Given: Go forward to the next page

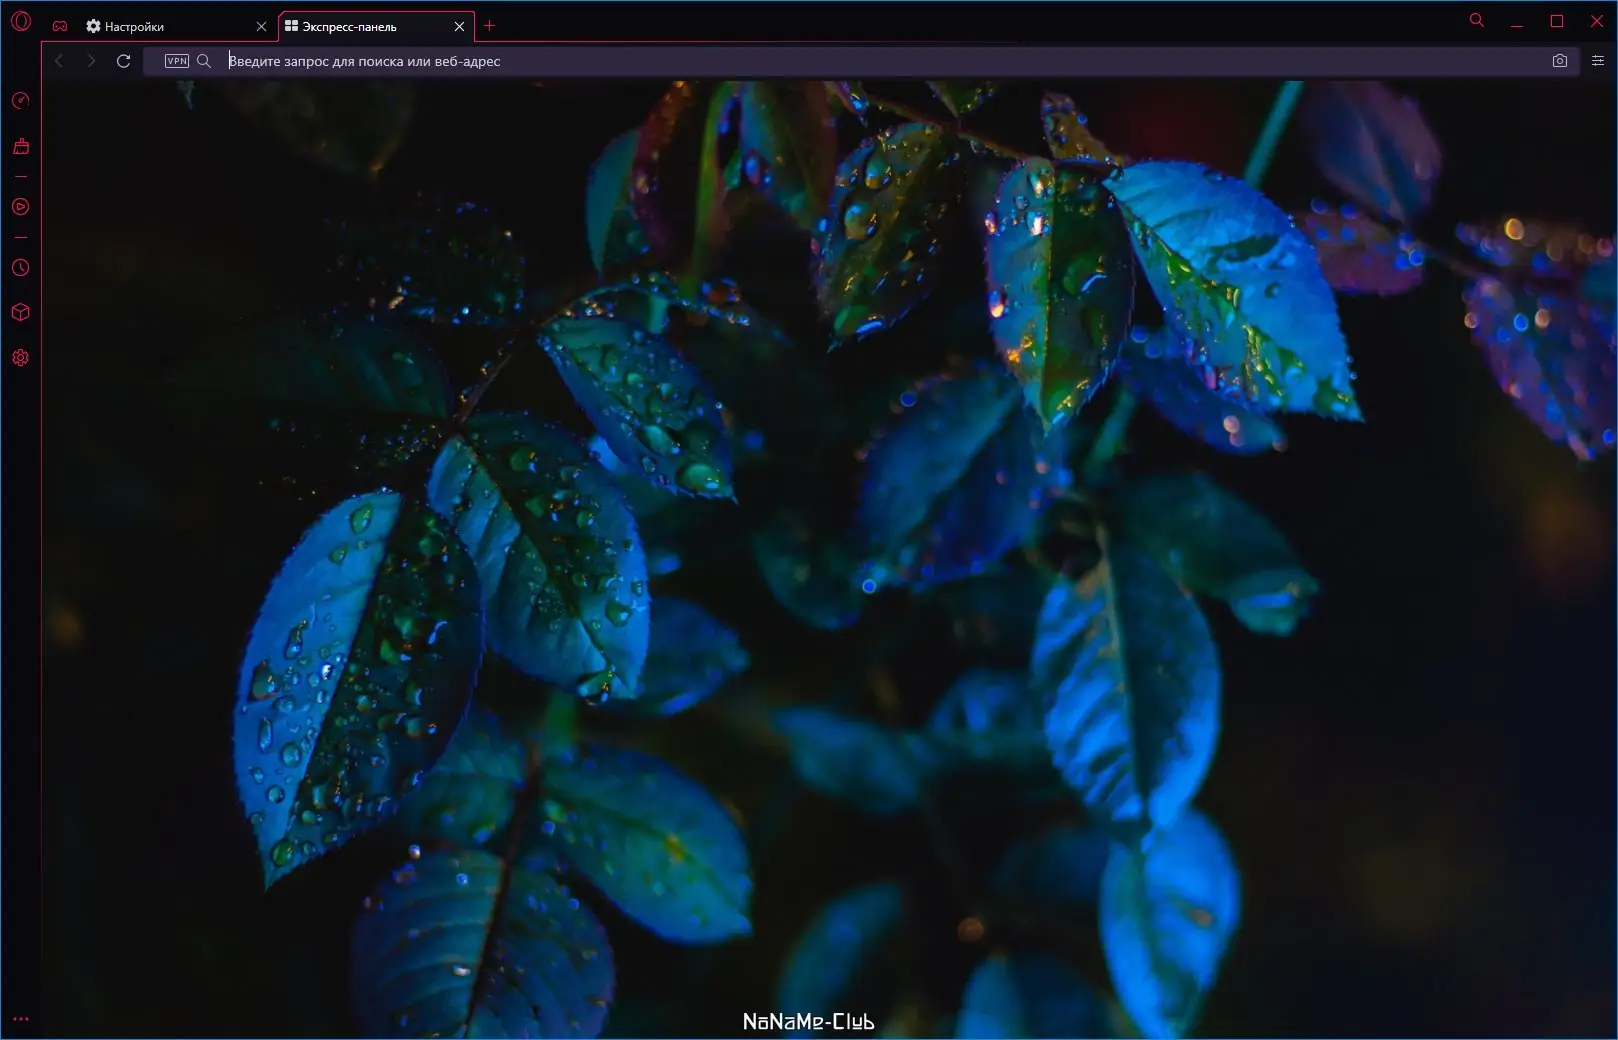Looking at the screenshot, I should pos(91,61).
